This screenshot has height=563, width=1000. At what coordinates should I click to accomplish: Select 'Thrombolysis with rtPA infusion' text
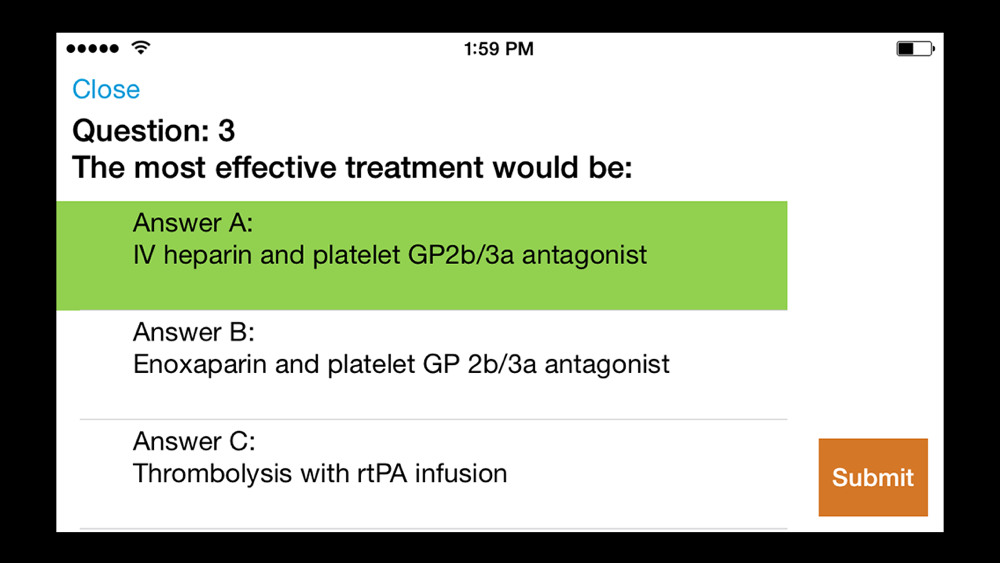pos(320,474)
